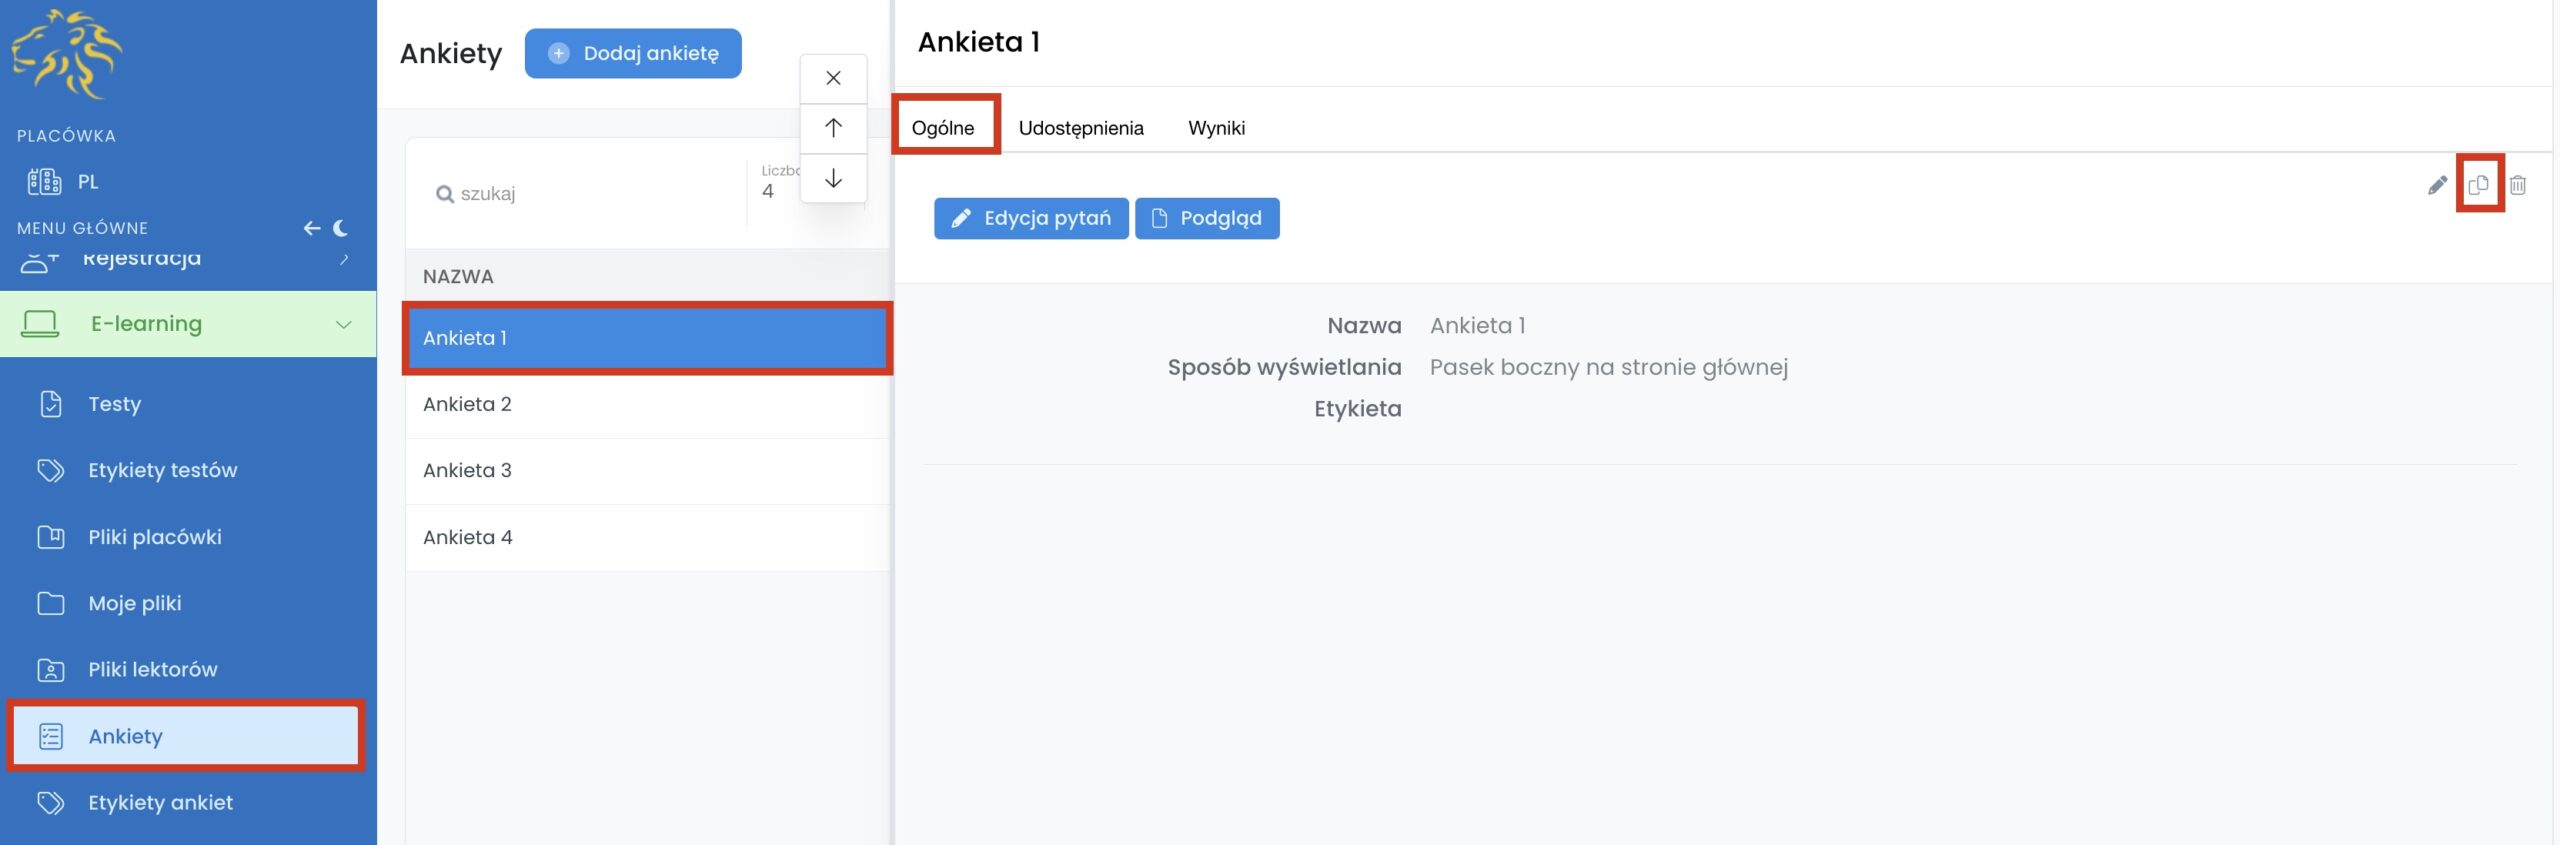The height and width of the screenshot is (845, 2560).
Task: Close the panel with the X button
Action: (833, 78)
